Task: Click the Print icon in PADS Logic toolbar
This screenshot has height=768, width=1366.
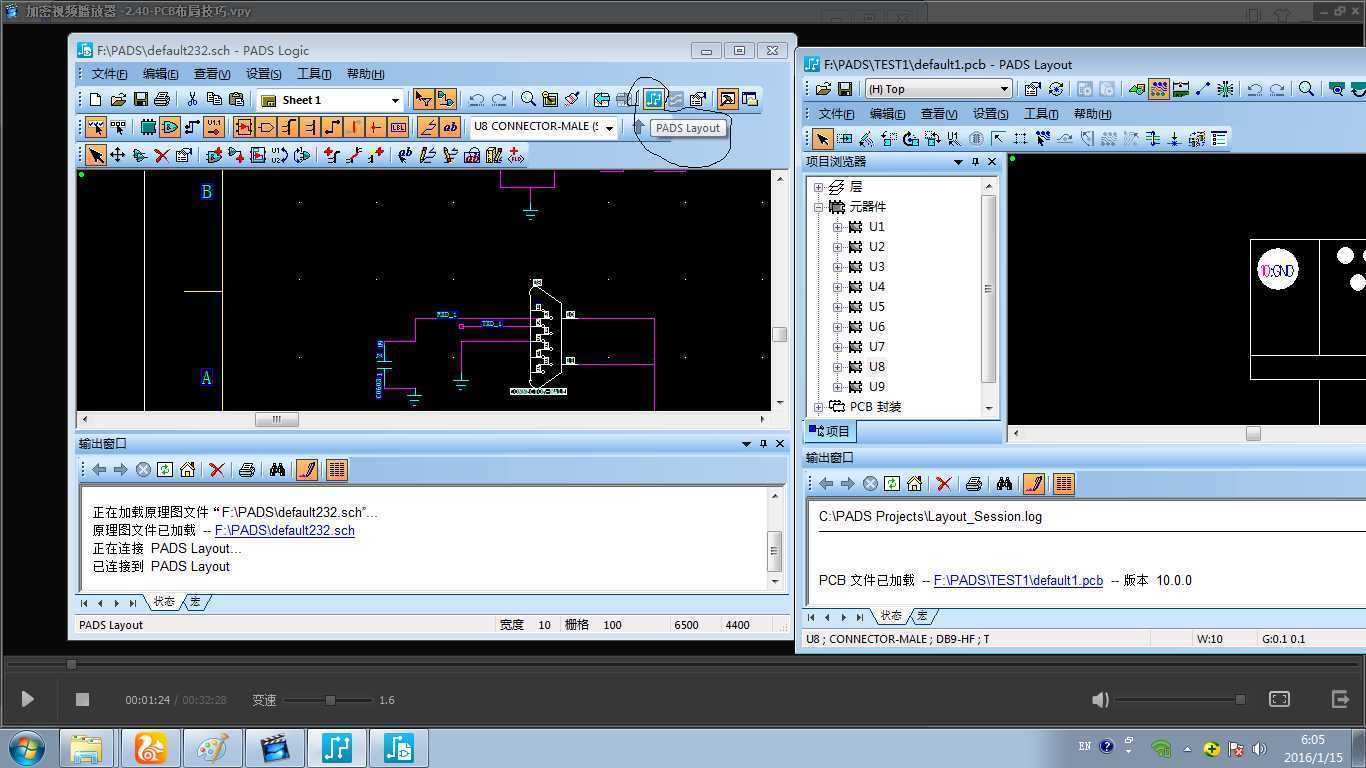Action: click(162, 99)
